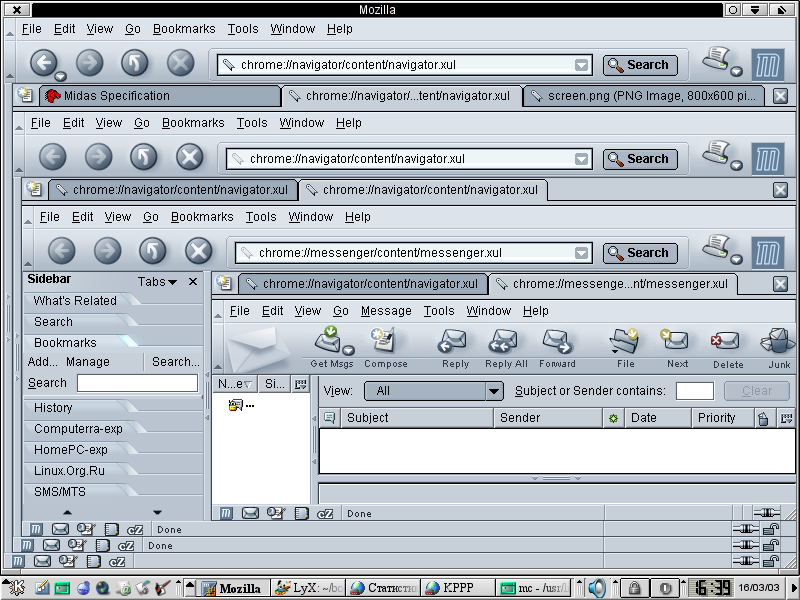
Task: Close the Sidebar with its X
Action: tap(193, 282)
